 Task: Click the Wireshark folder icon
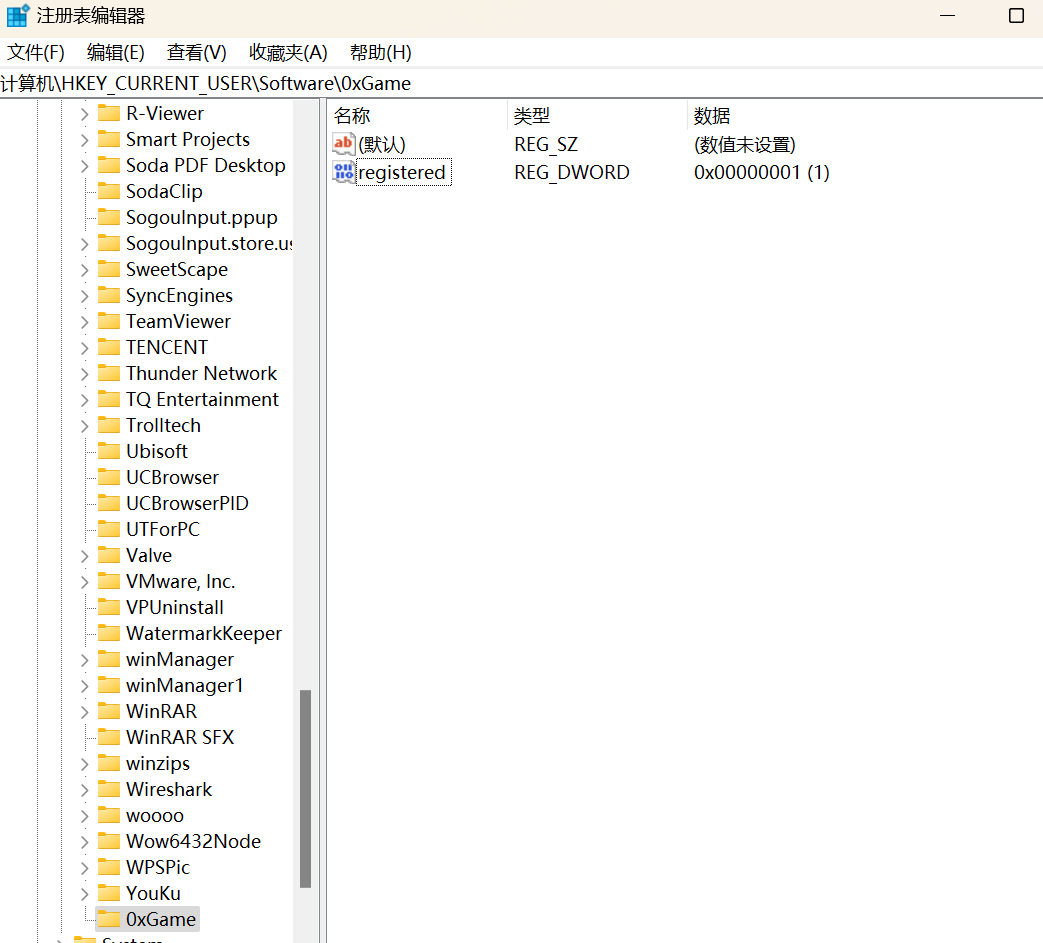pos(109,789)
